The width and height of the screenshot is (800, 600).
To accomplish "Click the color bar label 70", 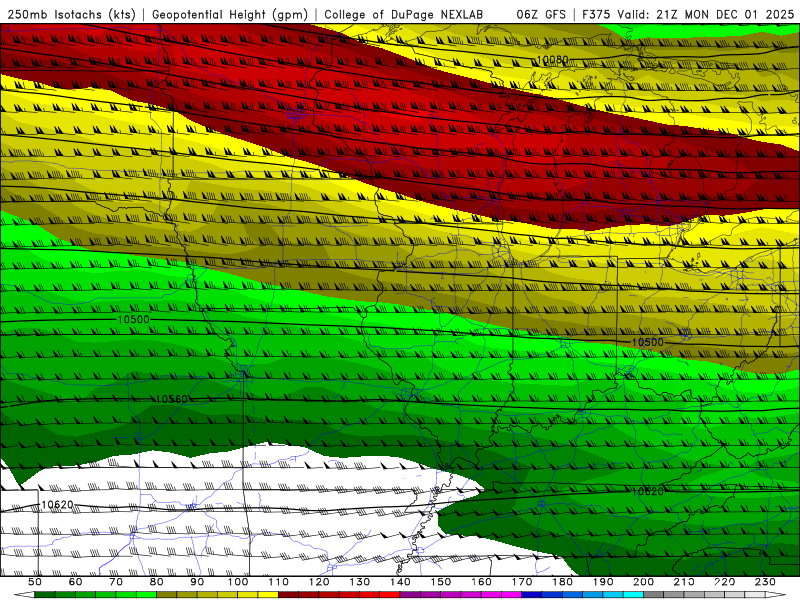I will (116, 582).
